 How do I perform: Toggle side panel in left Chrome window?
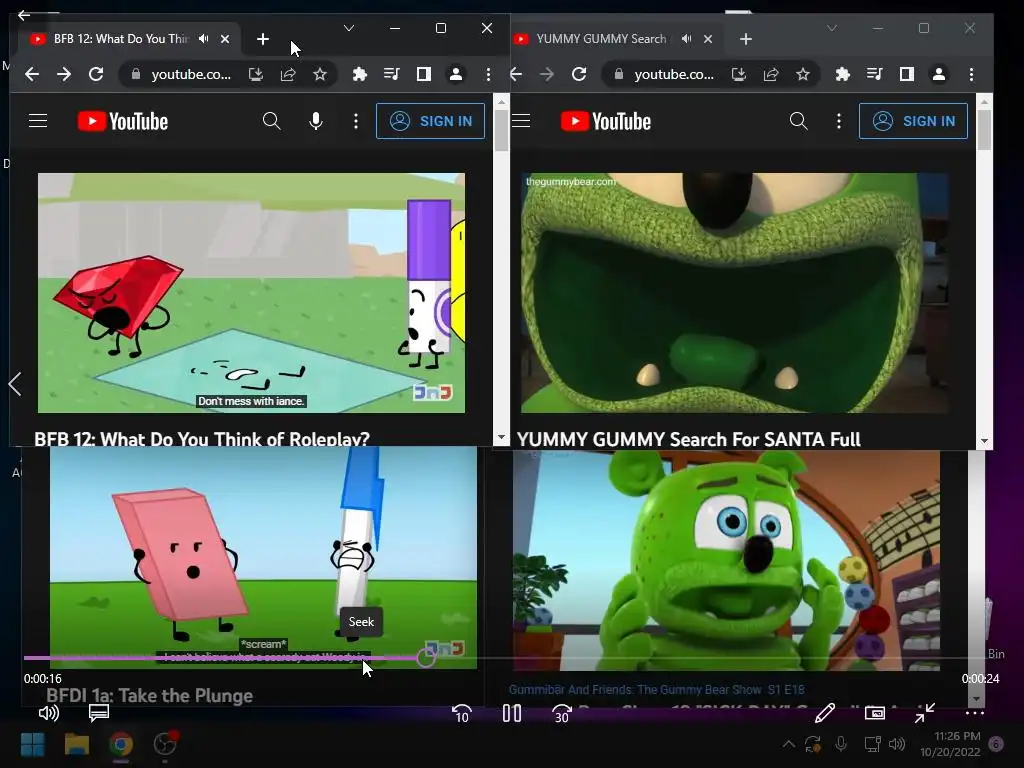[x=424, y=74]
